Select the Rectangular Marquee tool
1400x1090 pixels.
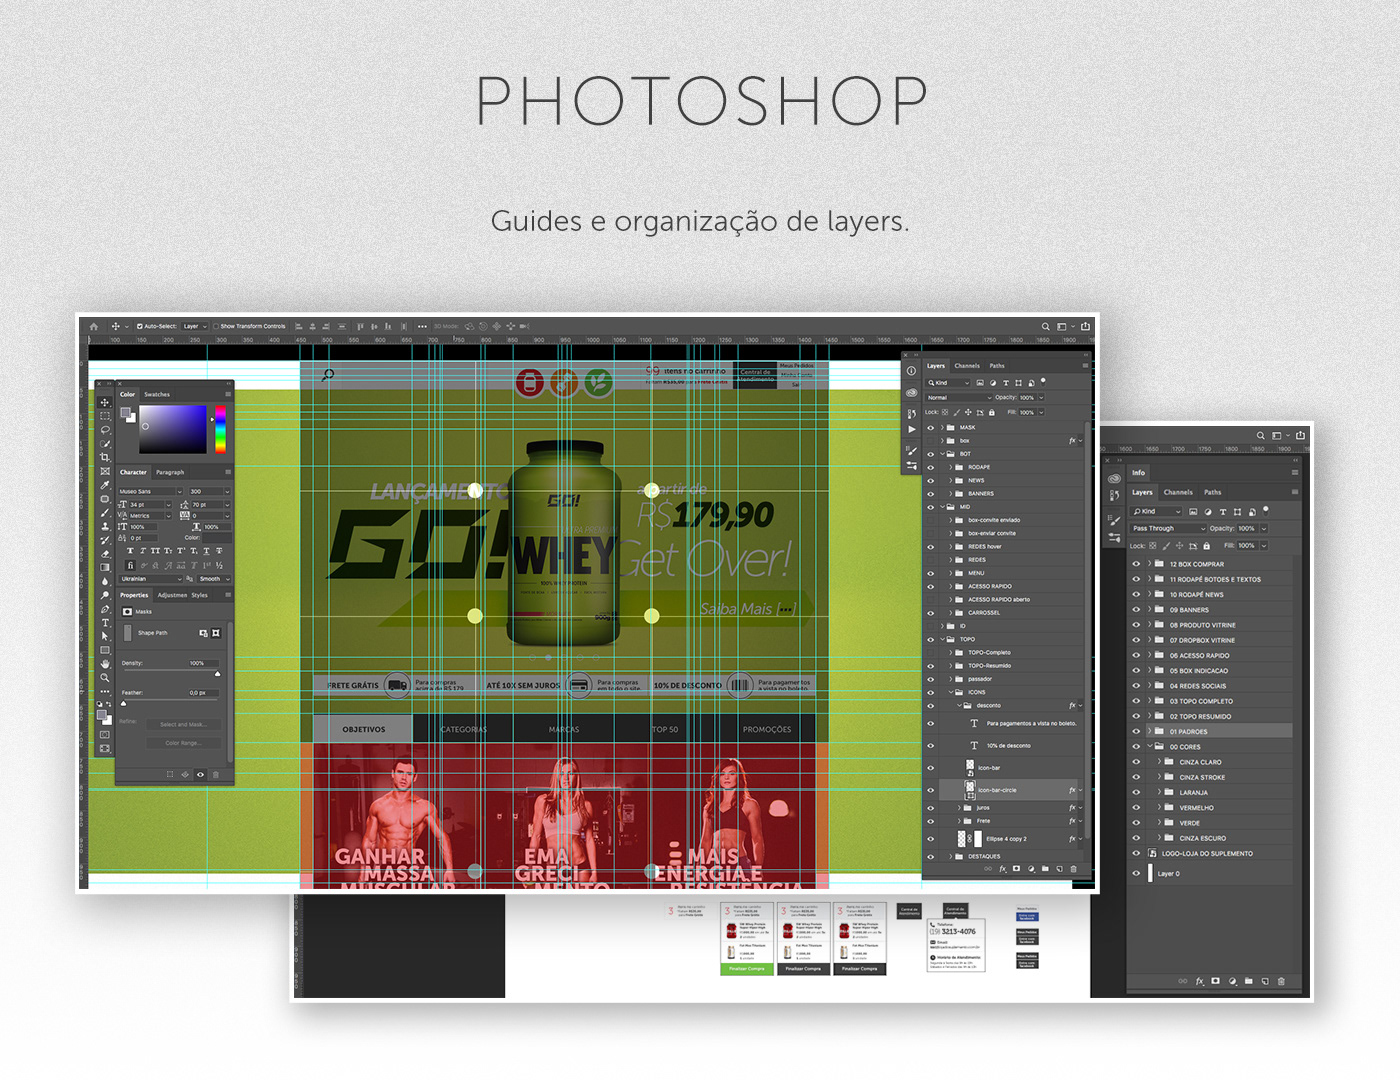tap(105, 416)
